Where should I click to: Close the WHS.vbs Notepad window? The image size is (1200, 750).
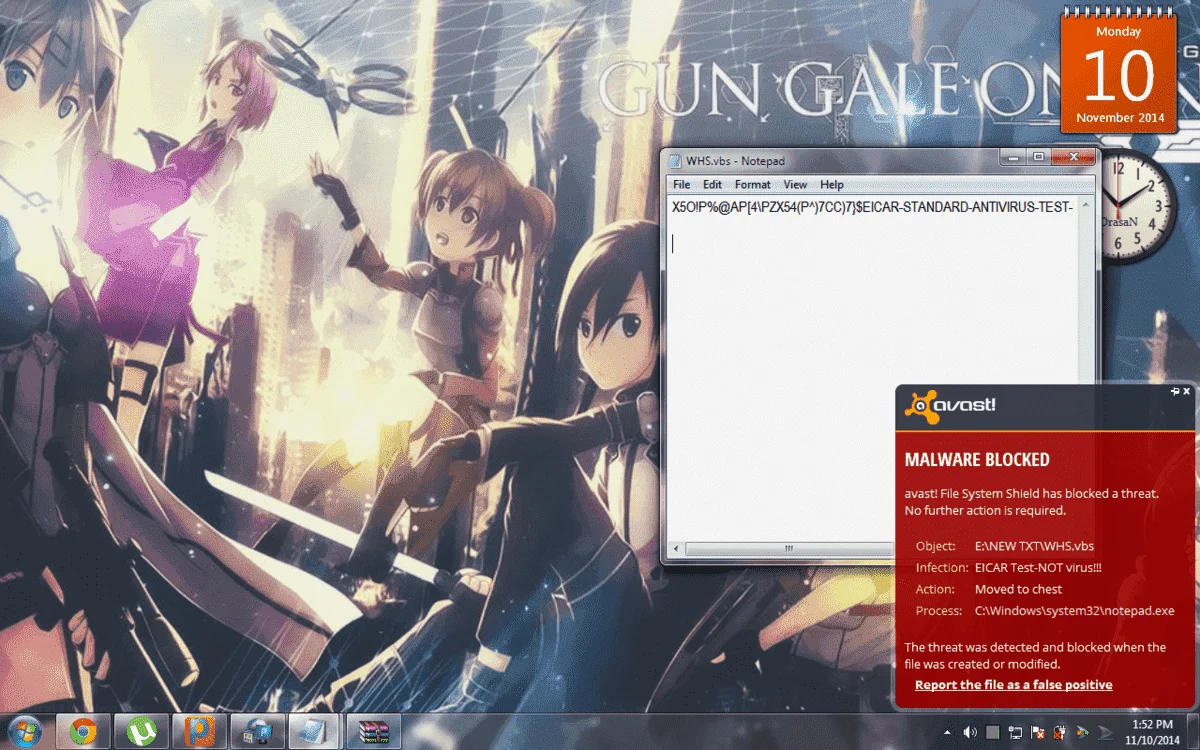tap(1075, 158)
